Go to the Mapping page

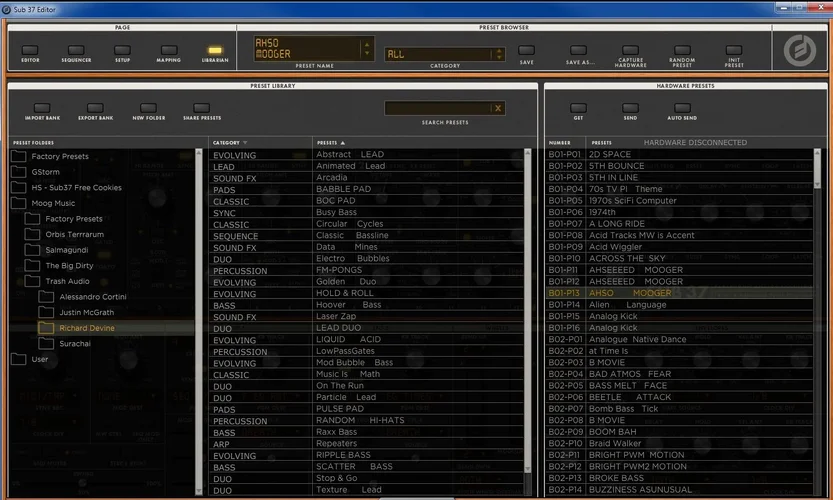click(168, 50)
